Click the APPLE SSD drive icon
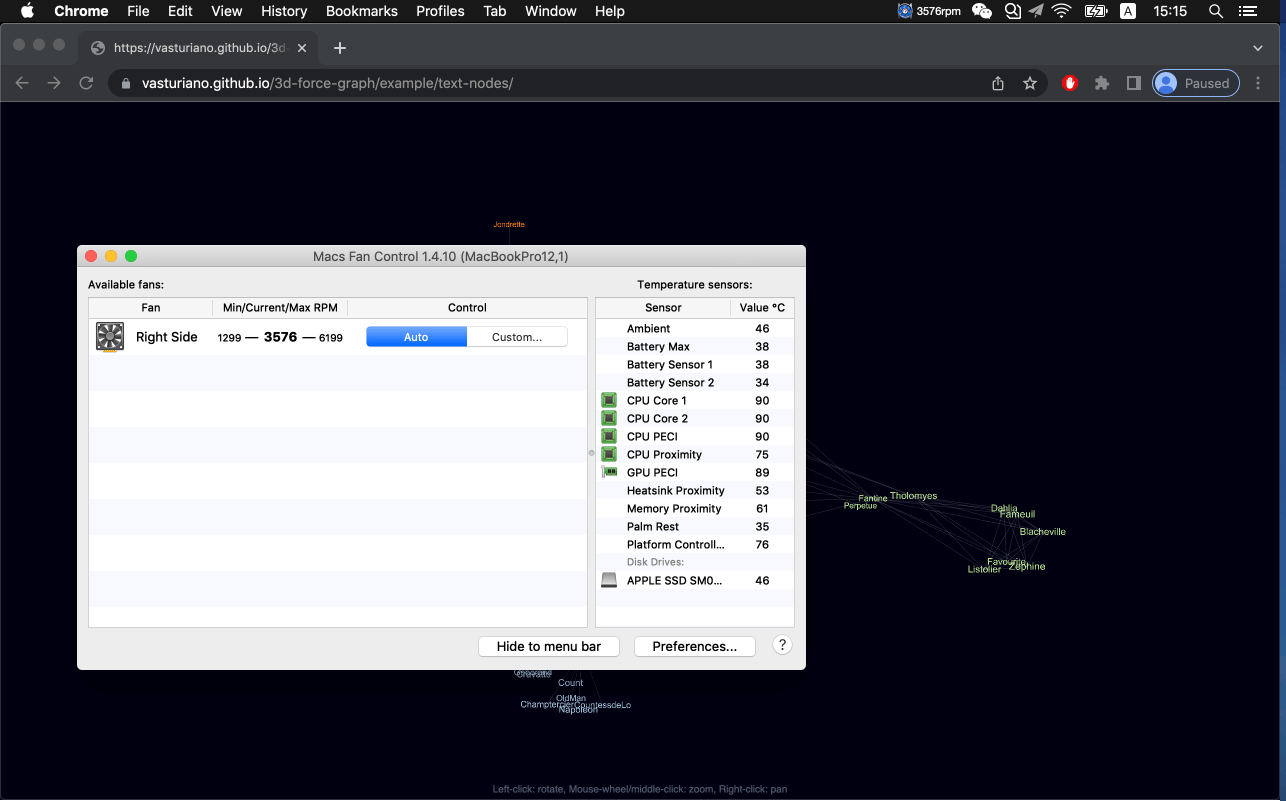The height and width of the screenshot is (801, 1286). point(609,580)
